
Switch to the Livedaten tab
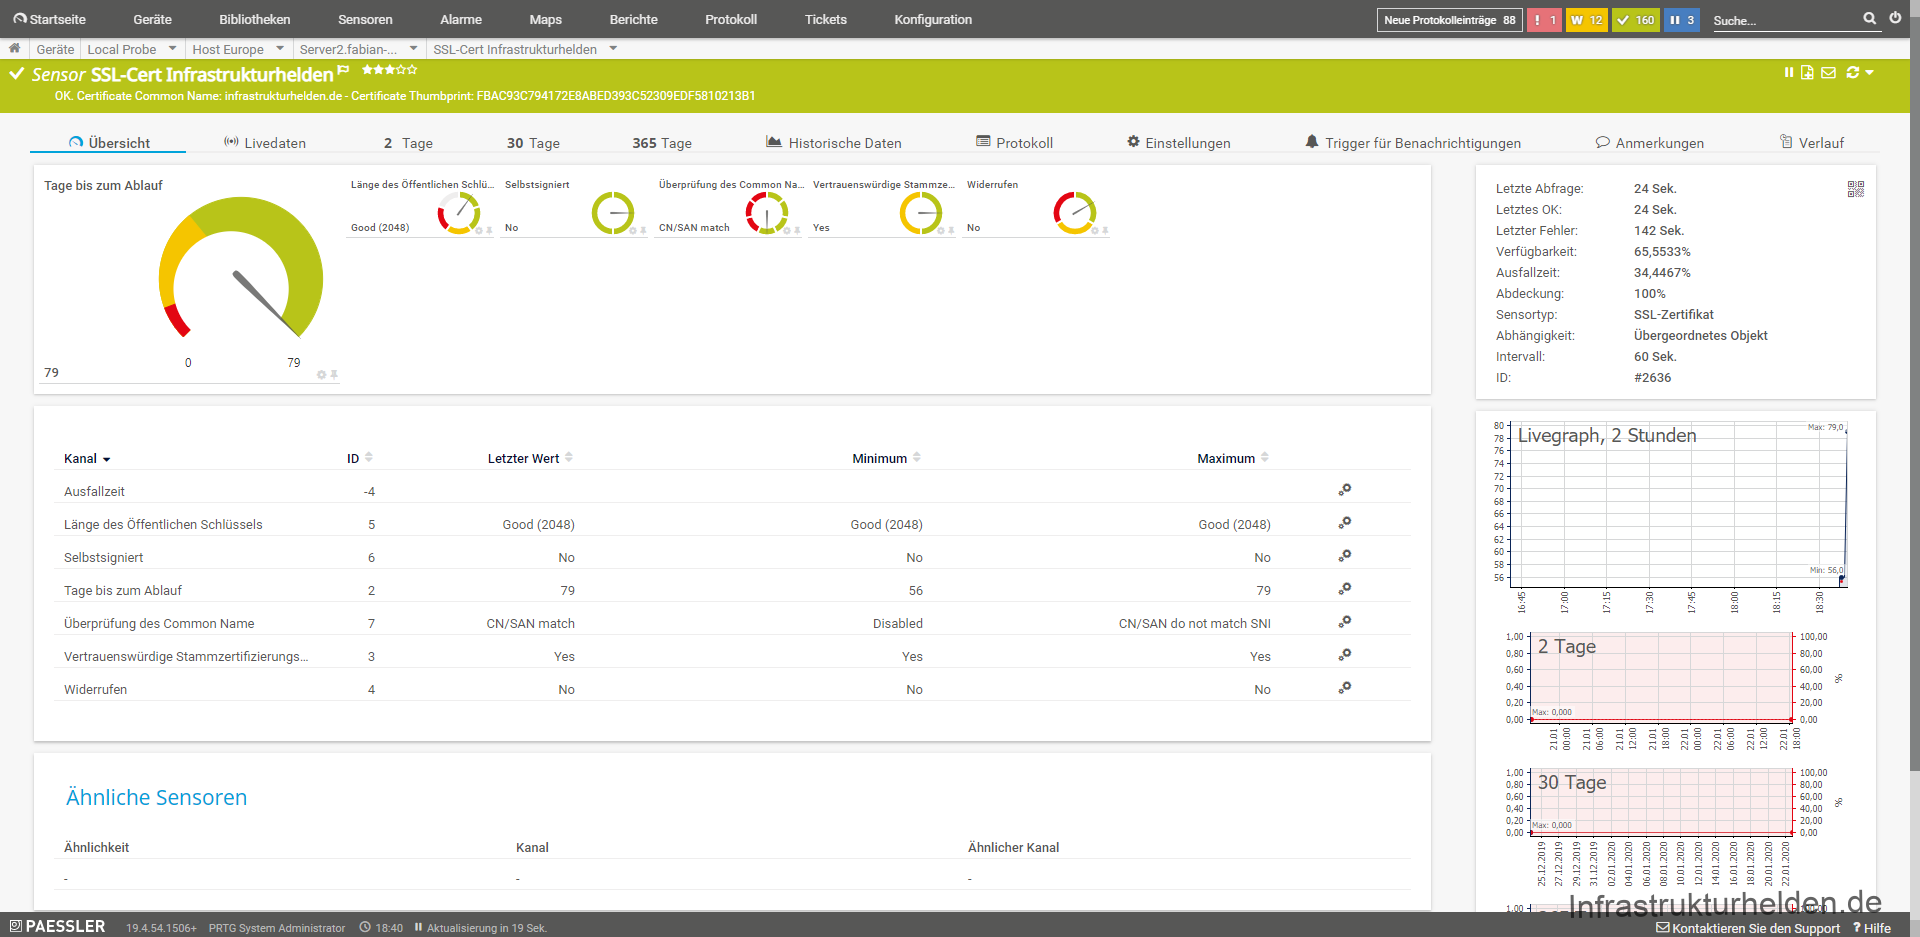(x=265, y=143)
